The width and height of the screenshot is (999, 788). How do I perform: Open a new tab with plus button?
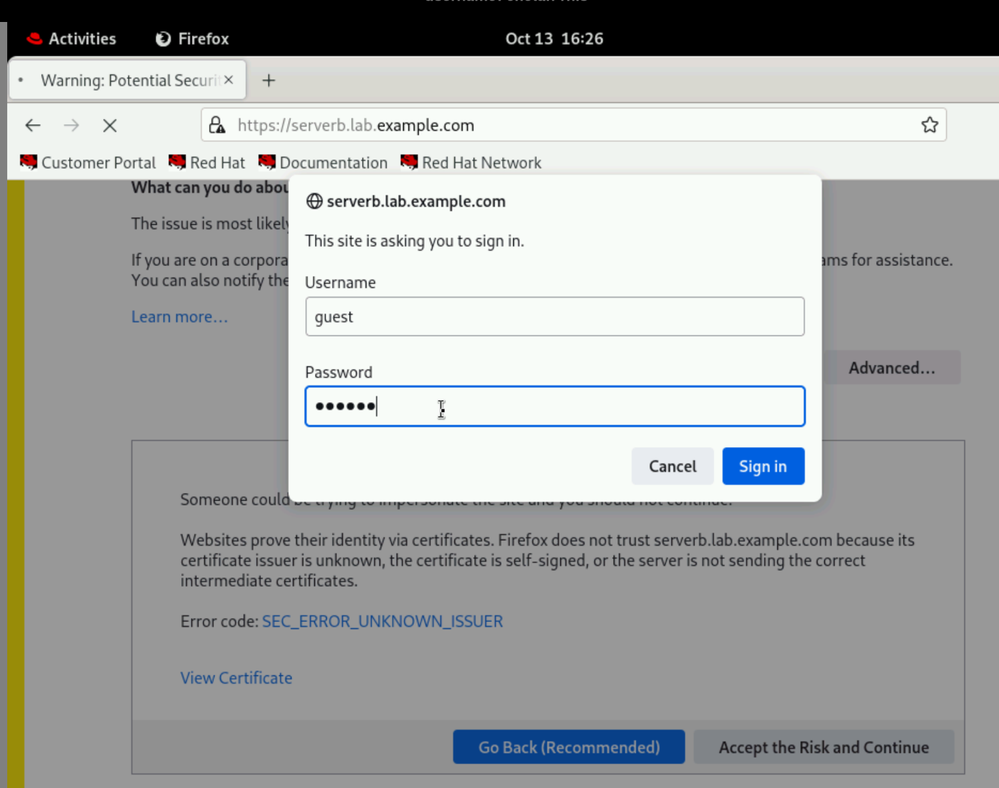268,80
